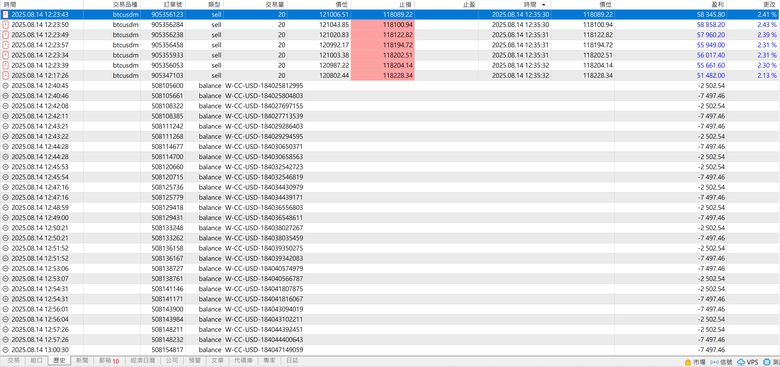Click the red stop loss cell 118228.34
780x367 pixels.
[383, 76]
